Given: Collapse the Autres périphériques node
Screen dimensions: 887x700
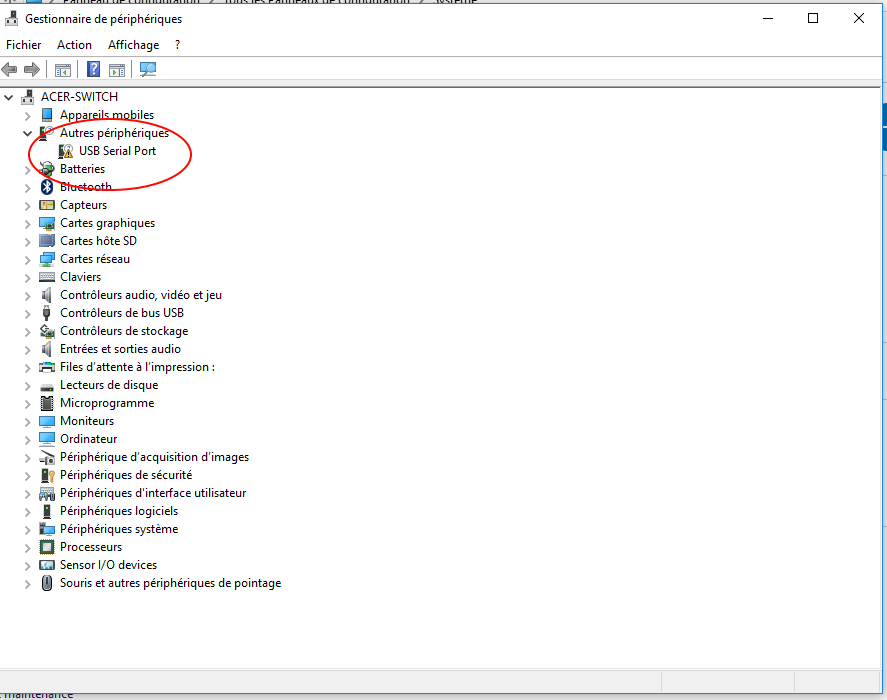Looking at the screenshot, I should pyautogui.click(x=28, y=133).
